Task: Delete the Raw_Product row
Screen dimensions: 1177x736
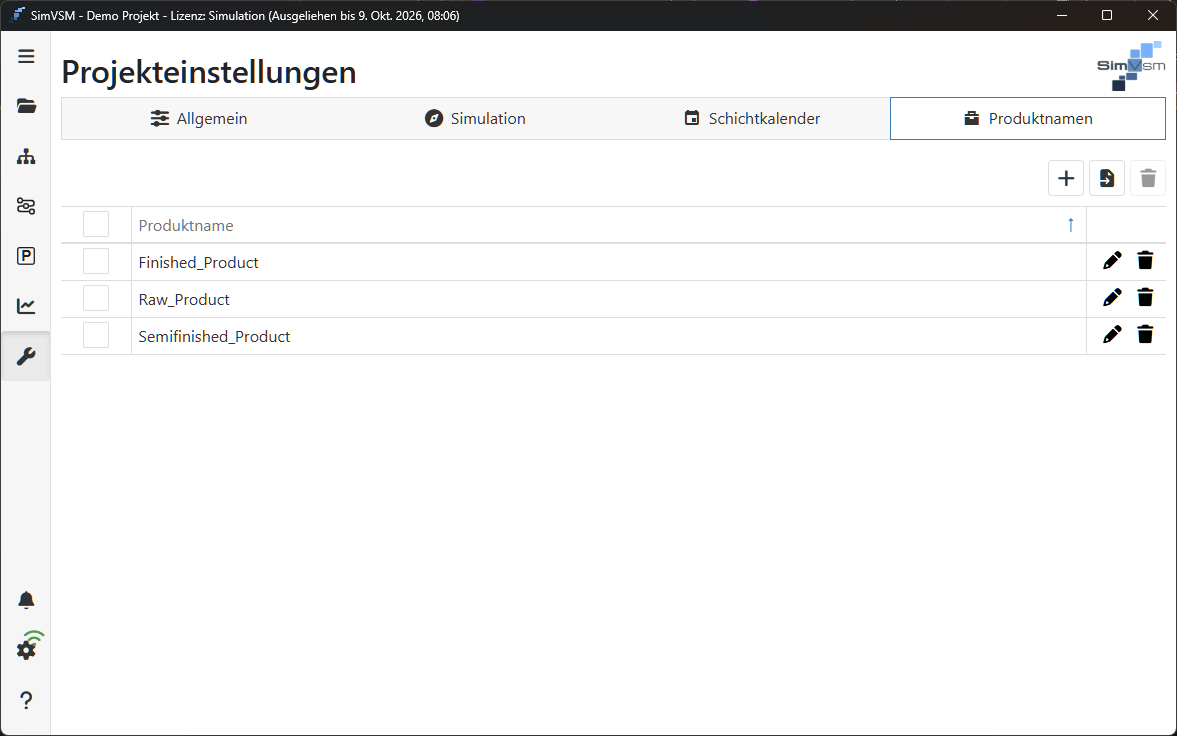Action: 1145,297
